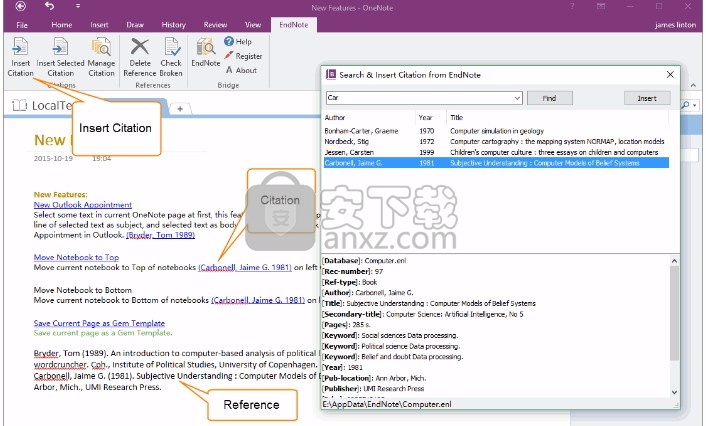Click the search scope dropdown arrow beside magnifier

click(x=695, y=105)
